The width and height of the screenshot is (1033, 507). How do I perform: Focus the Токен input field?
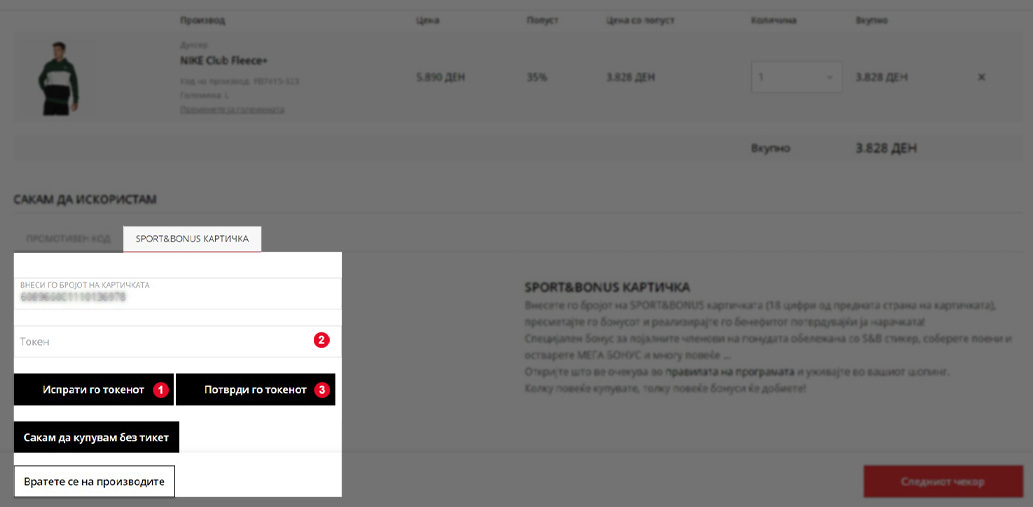160,341
